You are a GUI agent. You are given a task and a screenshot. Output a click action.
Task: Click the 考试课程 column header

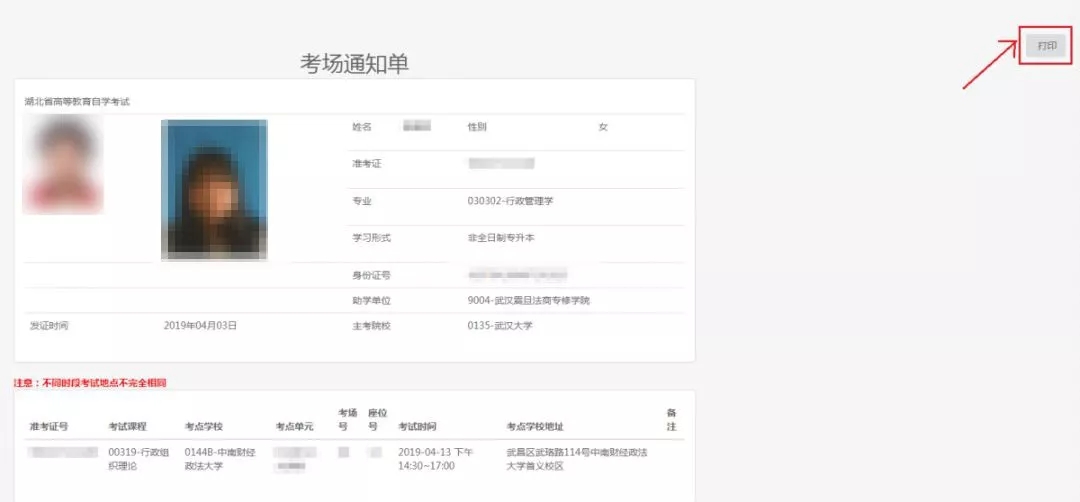click(x=127, y=426)
